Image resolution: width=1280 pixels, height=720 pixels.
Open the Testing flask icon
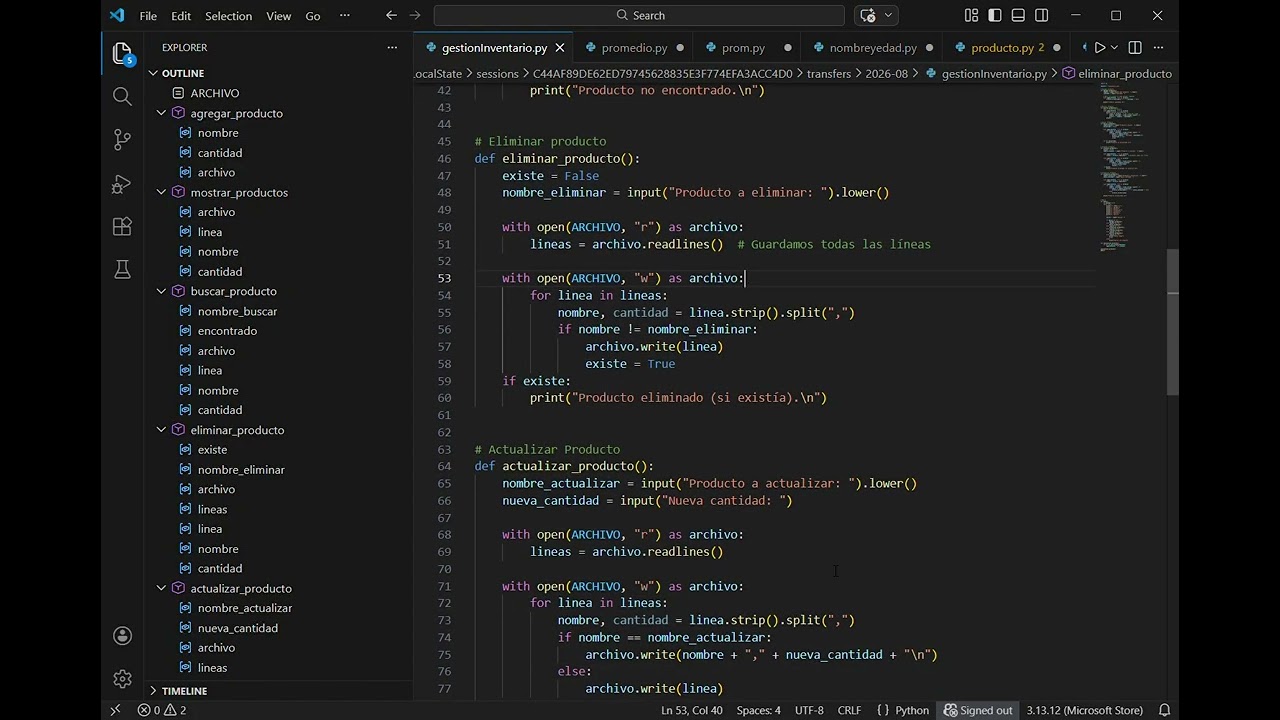(122, 270)
